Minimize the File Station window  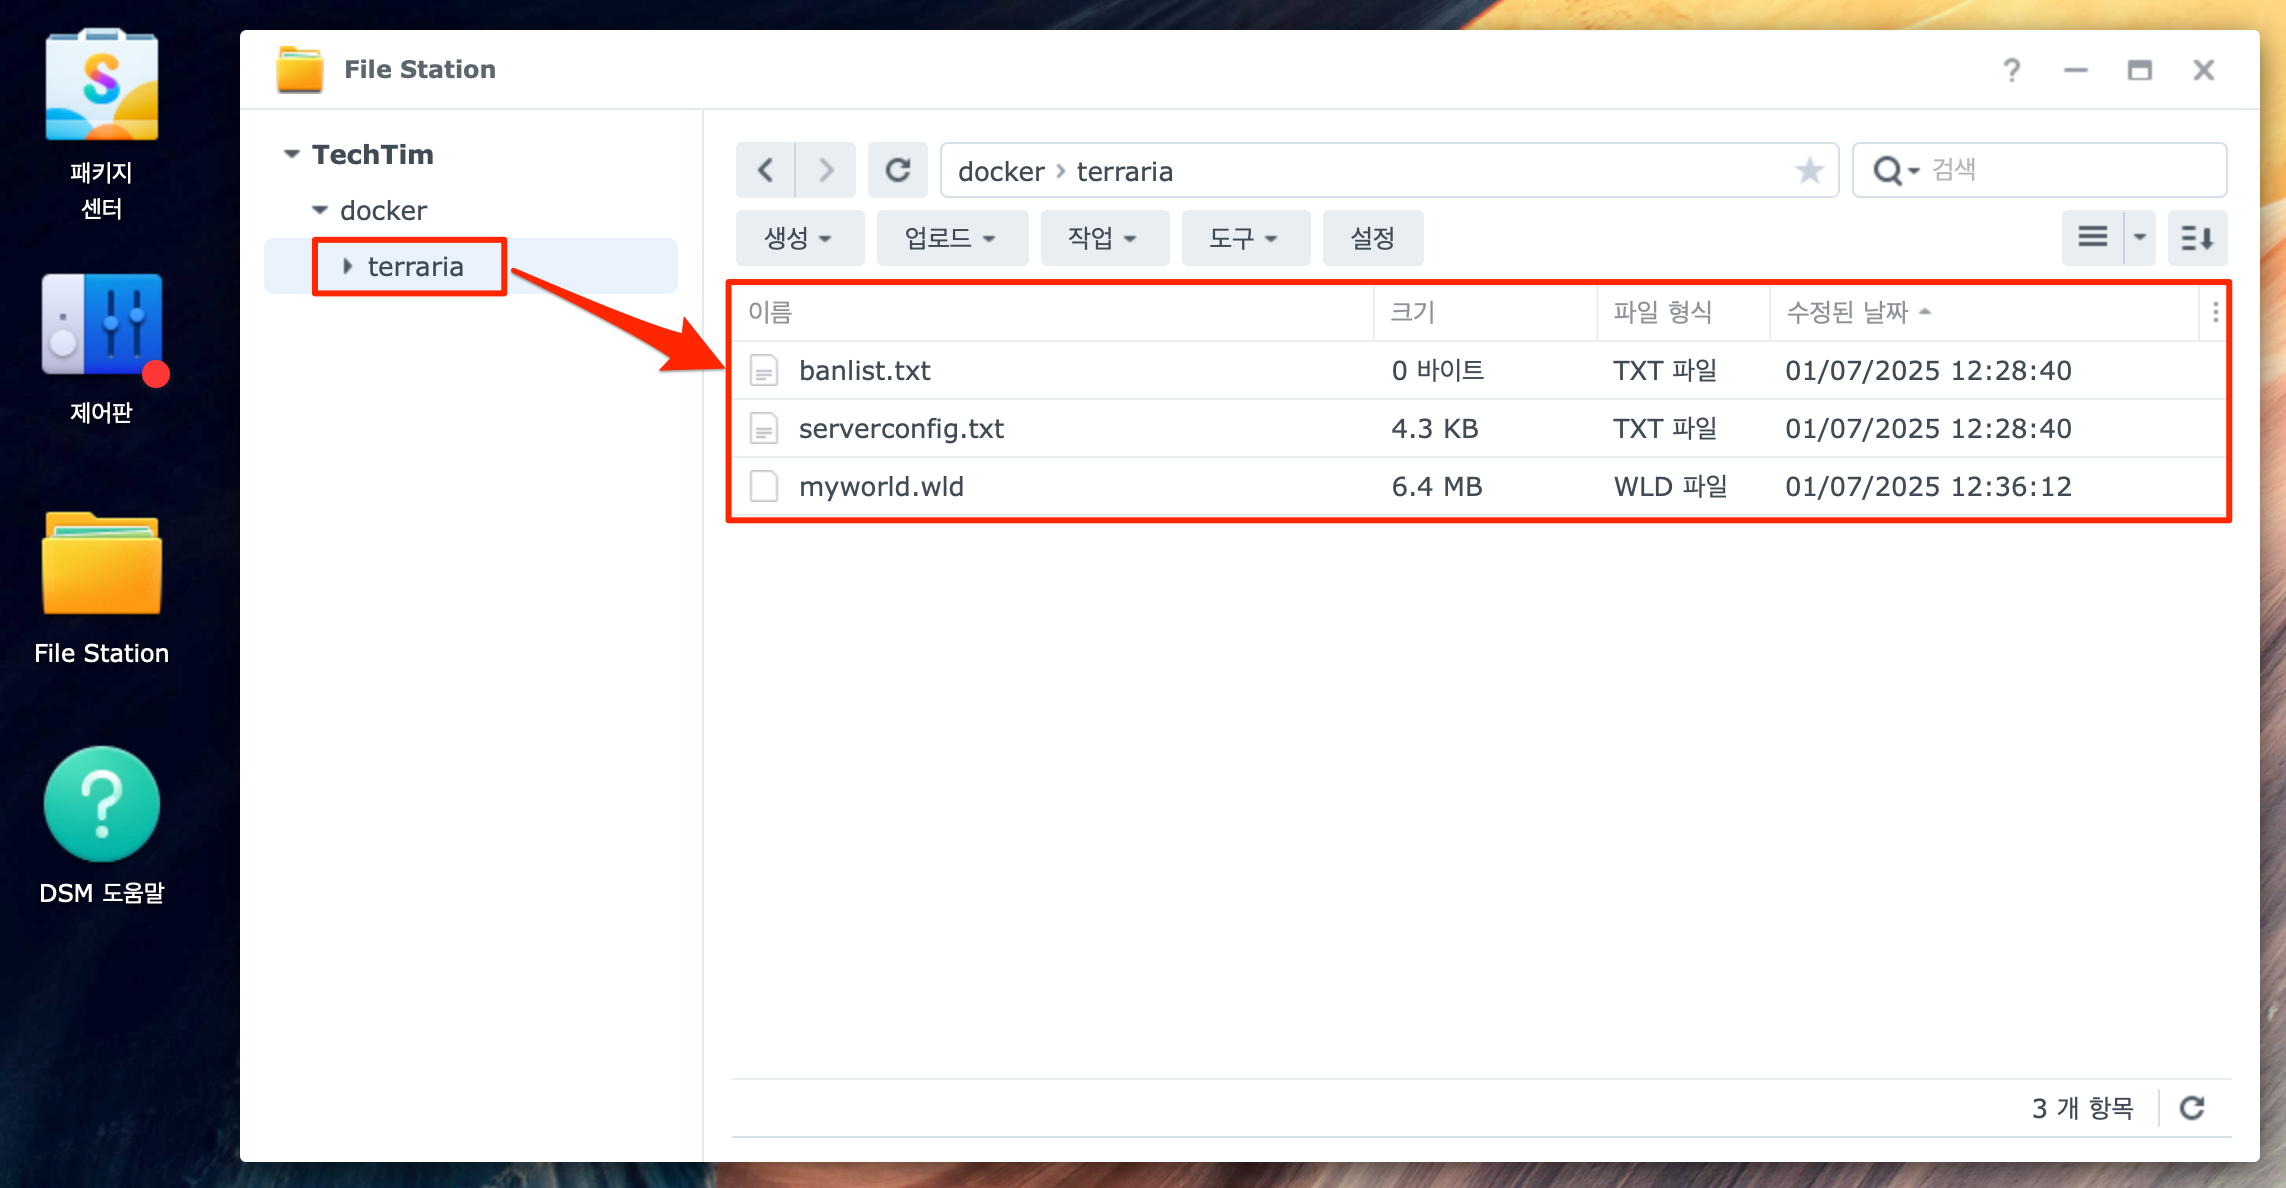click(x=2076, y=70)
